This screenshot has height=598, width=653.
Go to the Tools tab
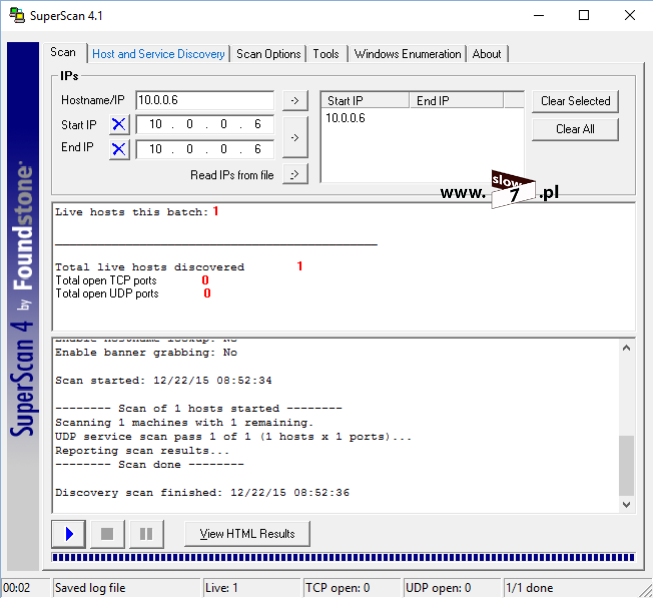pos(326,54)
